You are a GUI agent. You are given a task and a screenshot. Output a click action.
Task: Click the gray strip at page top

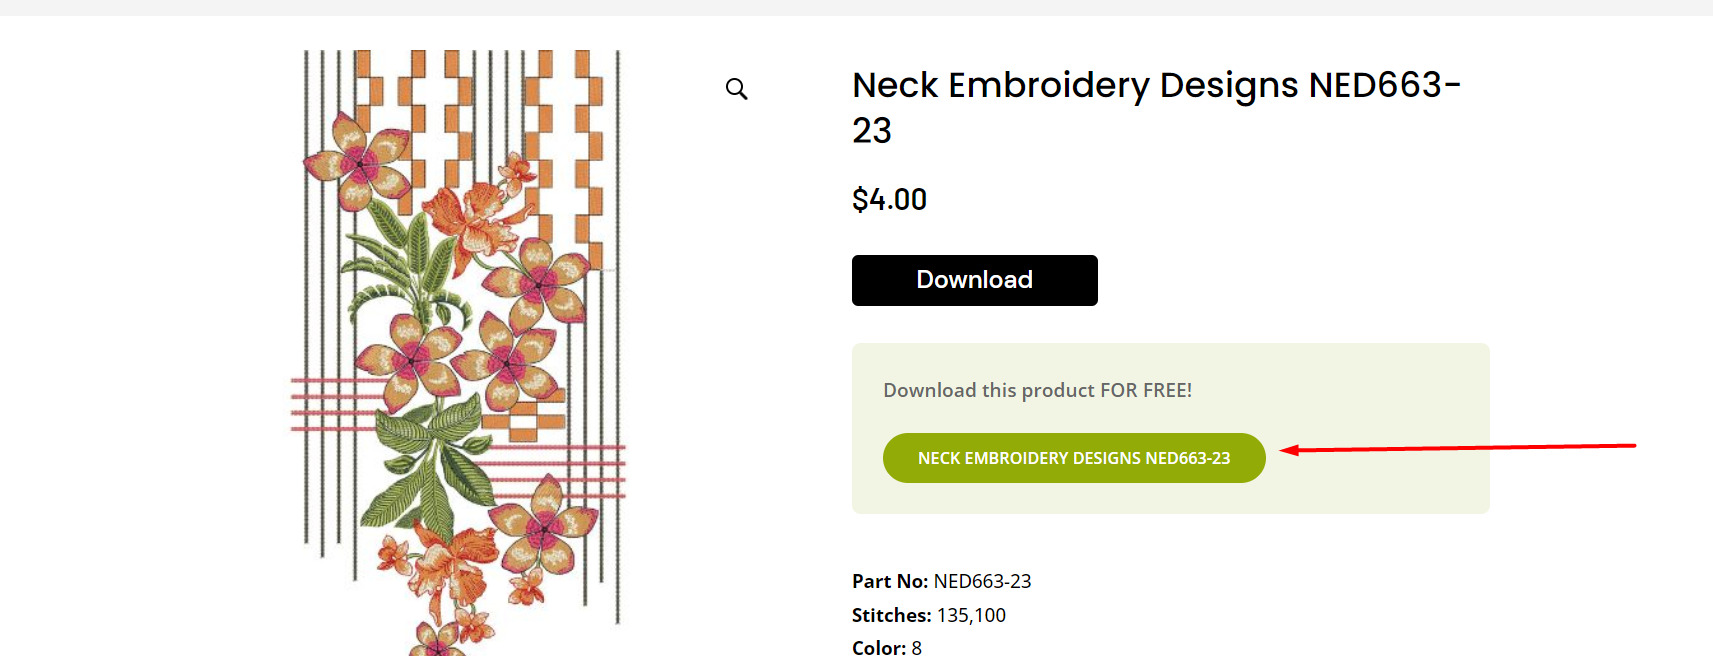tap(856, 7)
